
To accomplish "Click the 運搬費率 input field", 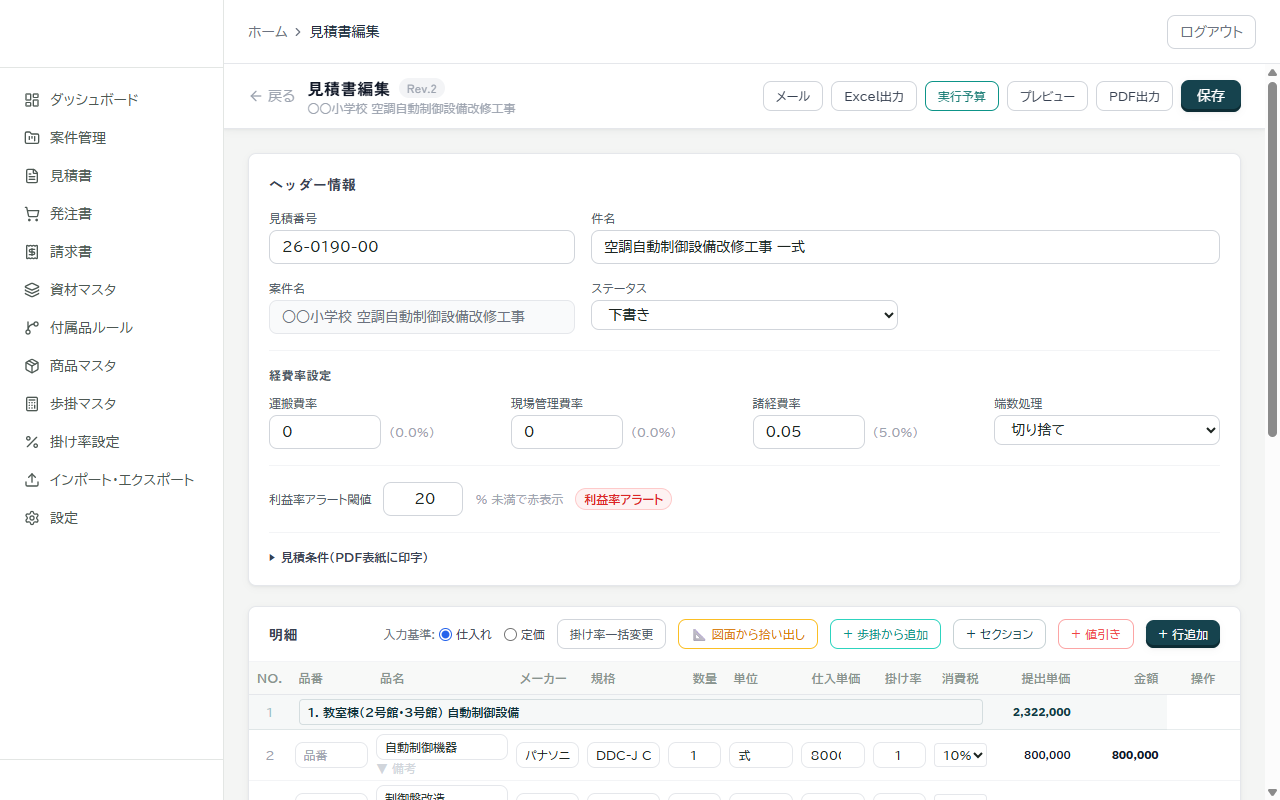I will click(325, 432).
